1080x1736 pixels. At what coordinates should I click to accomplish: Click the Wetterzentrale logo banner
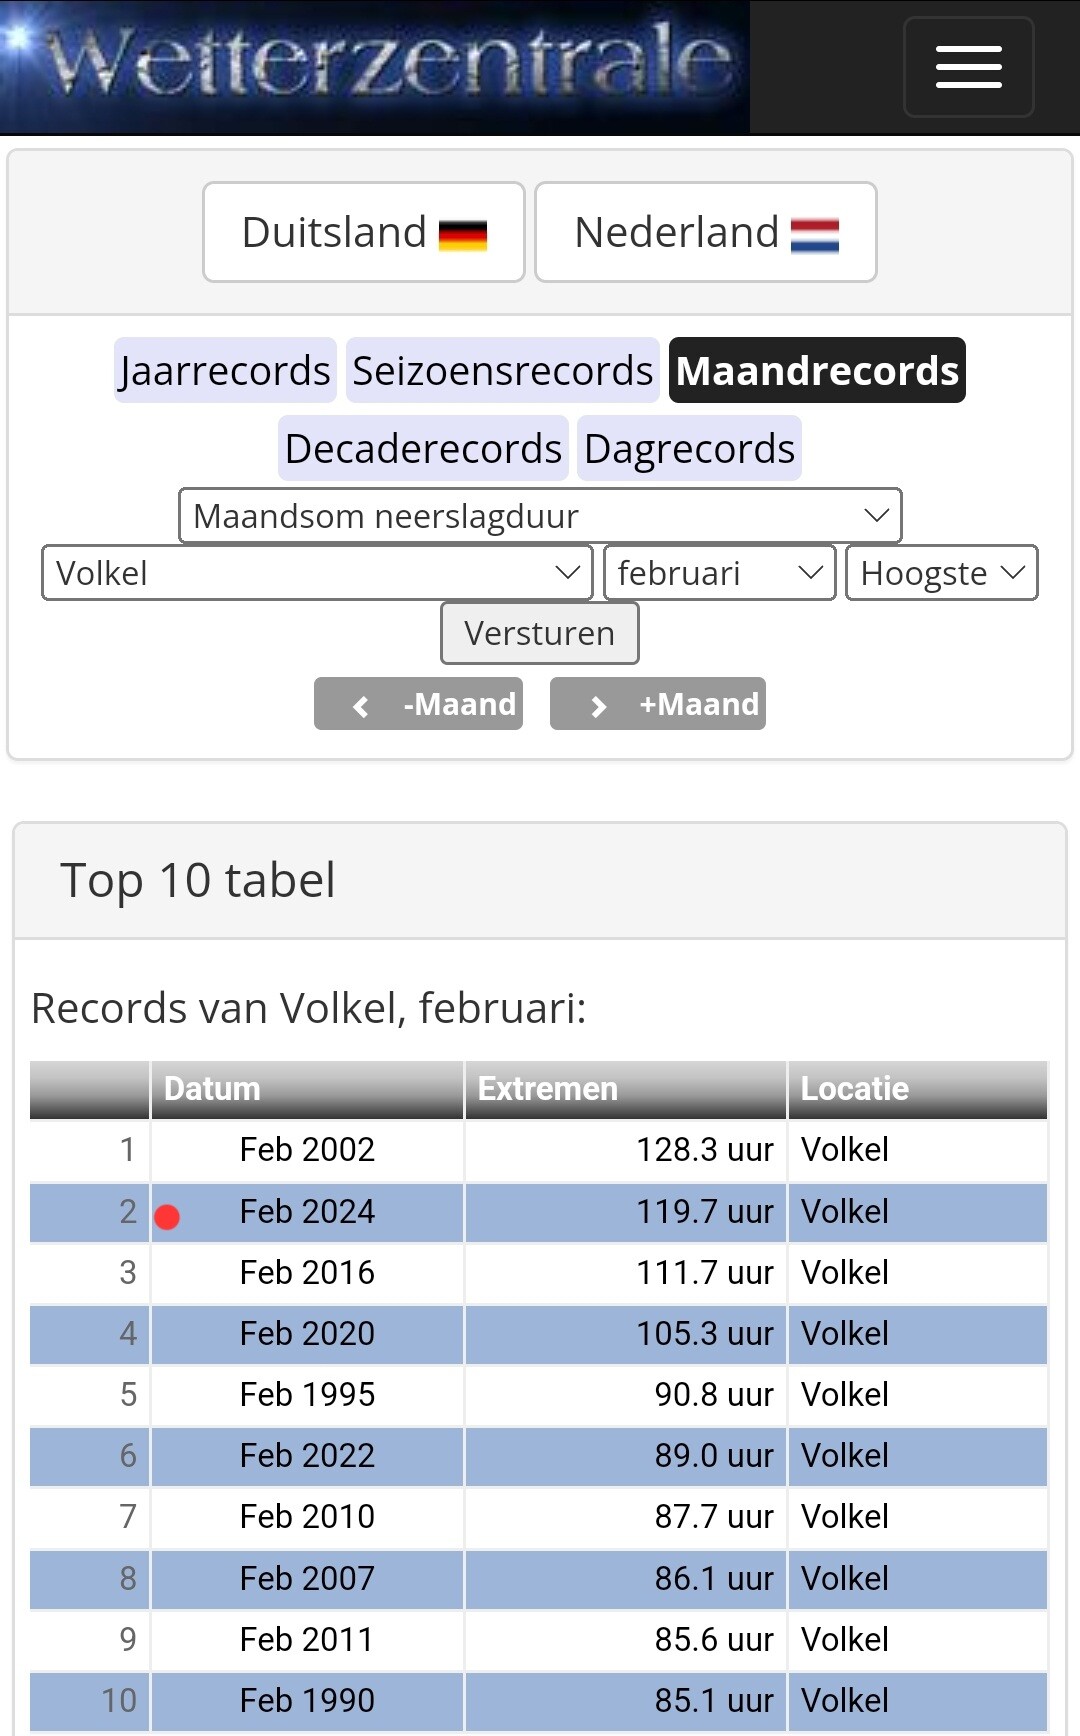tap(375, 66)
